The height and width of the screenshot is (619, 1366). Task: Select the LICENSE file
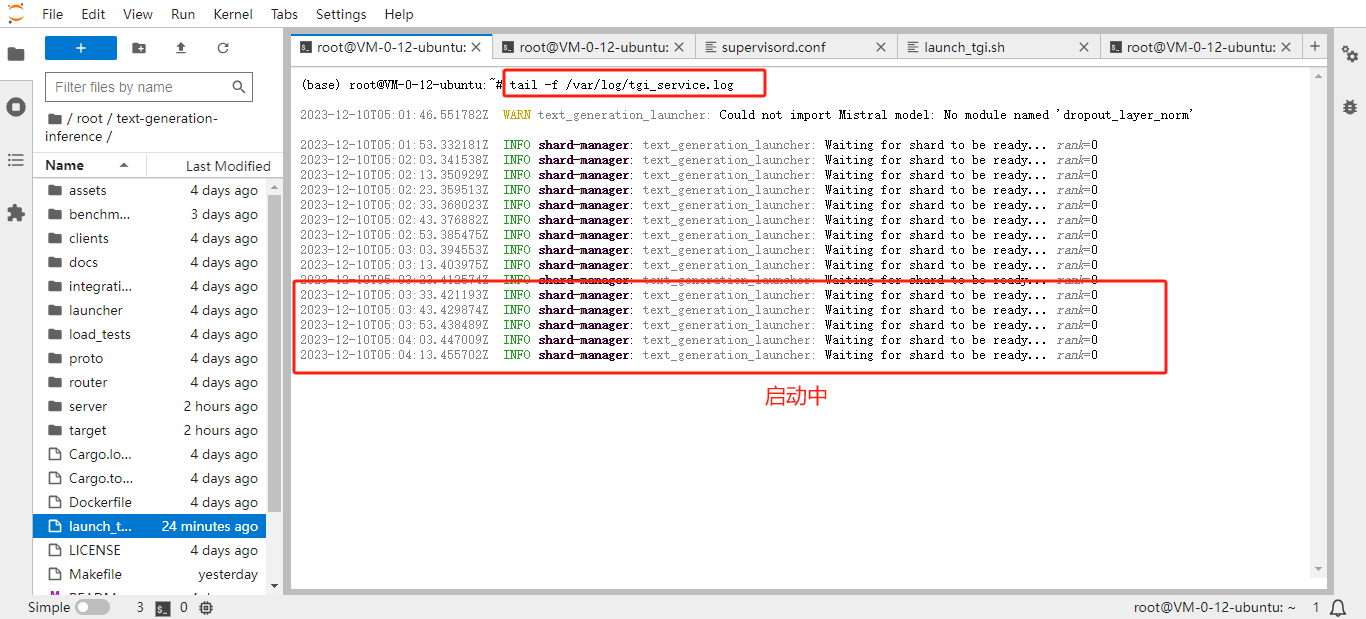[150, 550]
